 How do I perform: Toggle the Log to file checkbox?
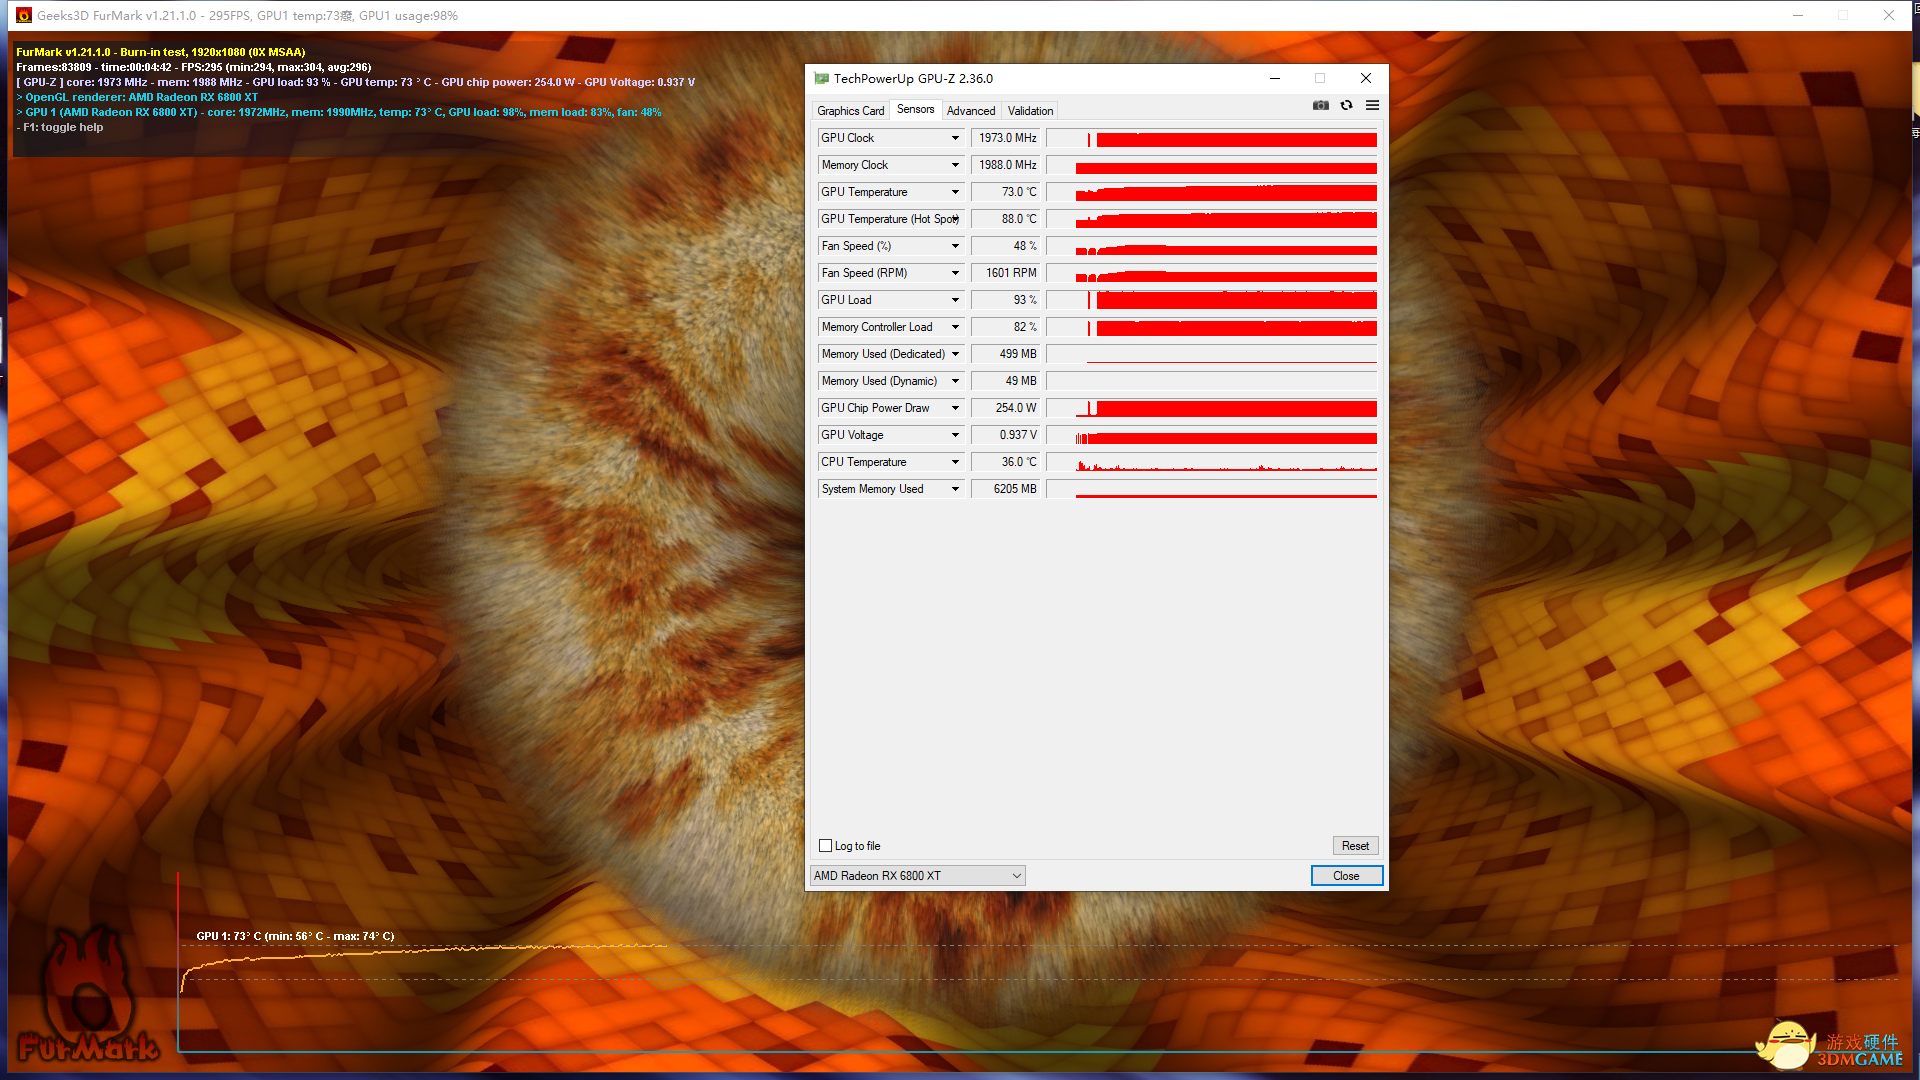[x=826, y=846]
